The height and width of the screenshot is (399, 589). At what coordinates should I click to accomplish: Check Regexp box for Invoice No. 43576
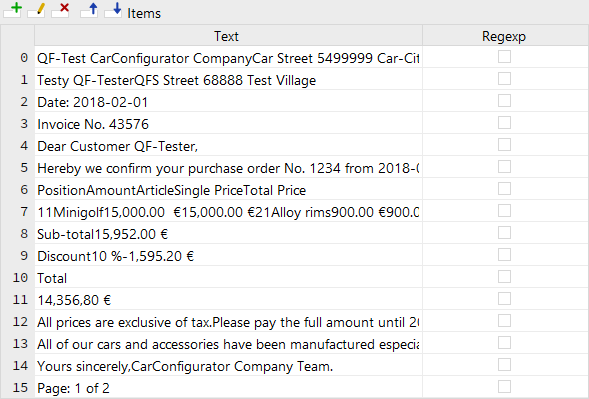tap(504, 123)
